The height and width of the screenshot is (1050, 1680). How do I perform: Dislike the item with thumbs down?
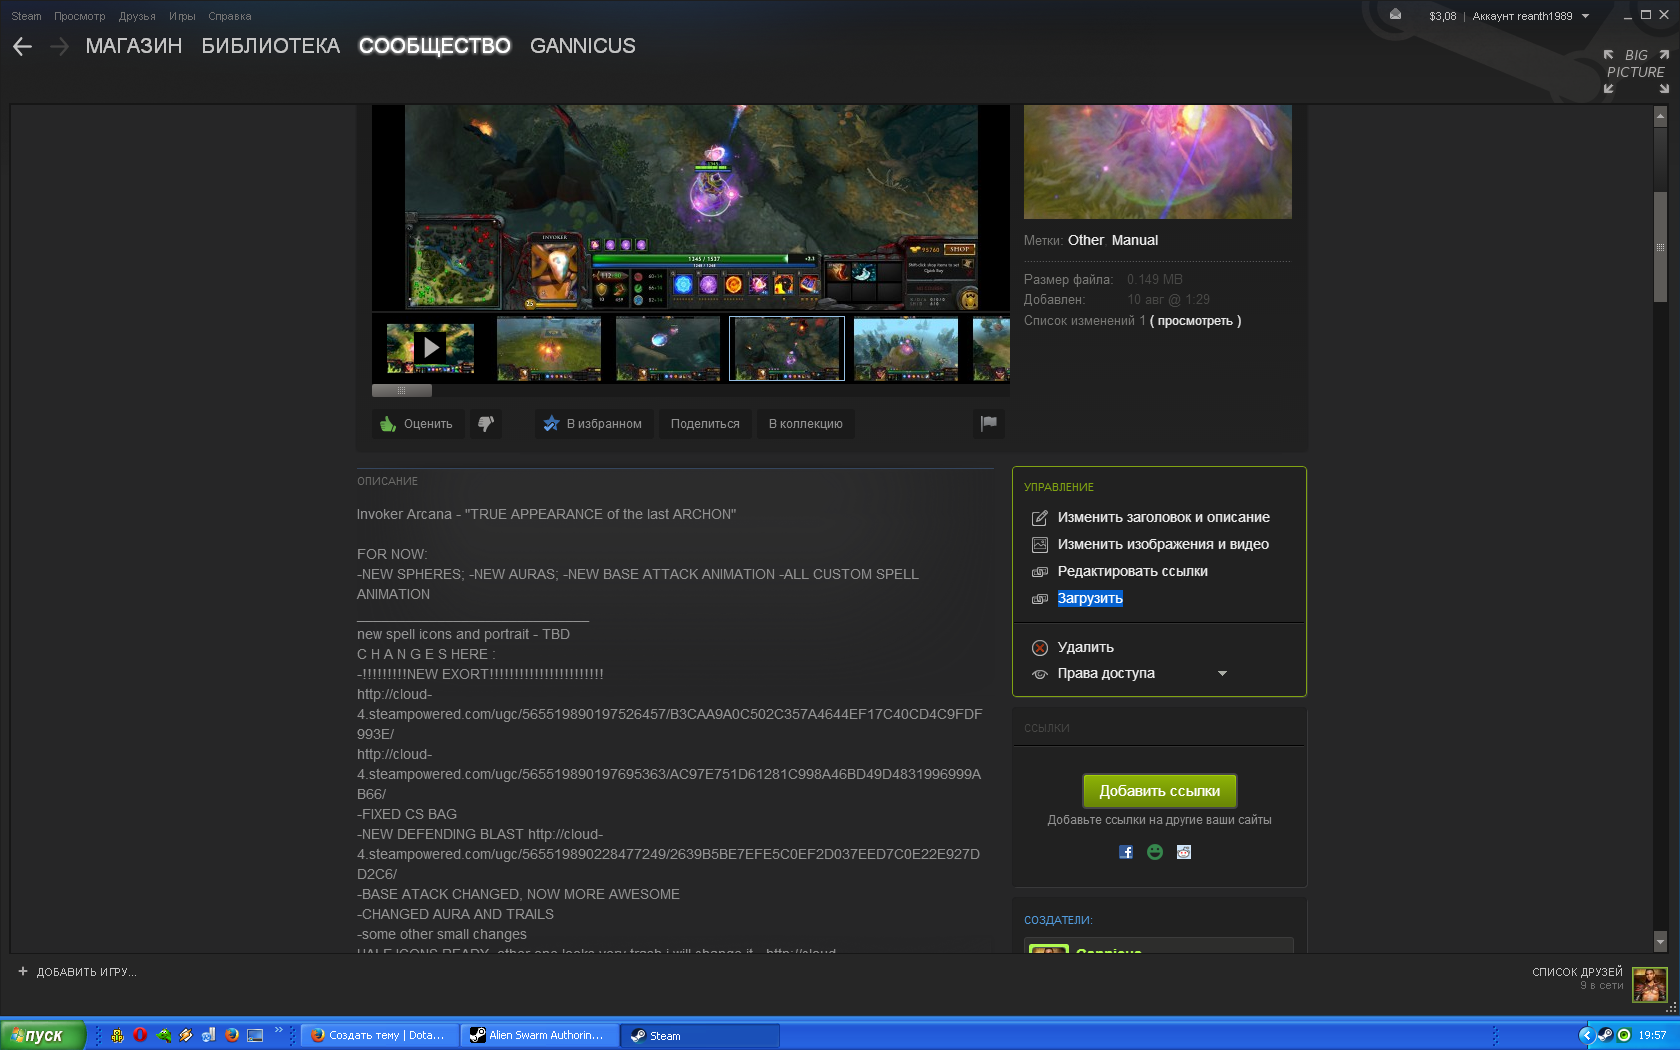click(486, 424)
